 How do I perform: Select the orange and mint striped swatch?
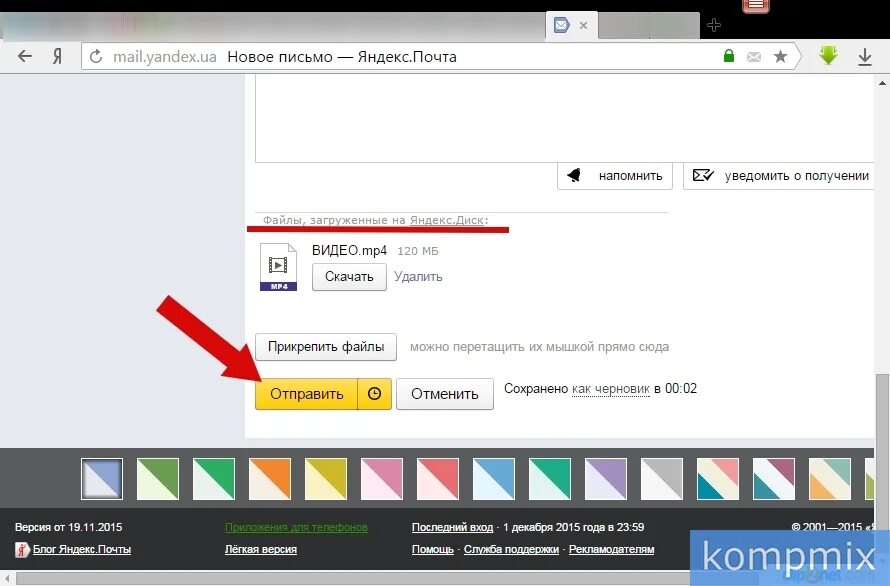pyautogui.click(x=830, y=479)
